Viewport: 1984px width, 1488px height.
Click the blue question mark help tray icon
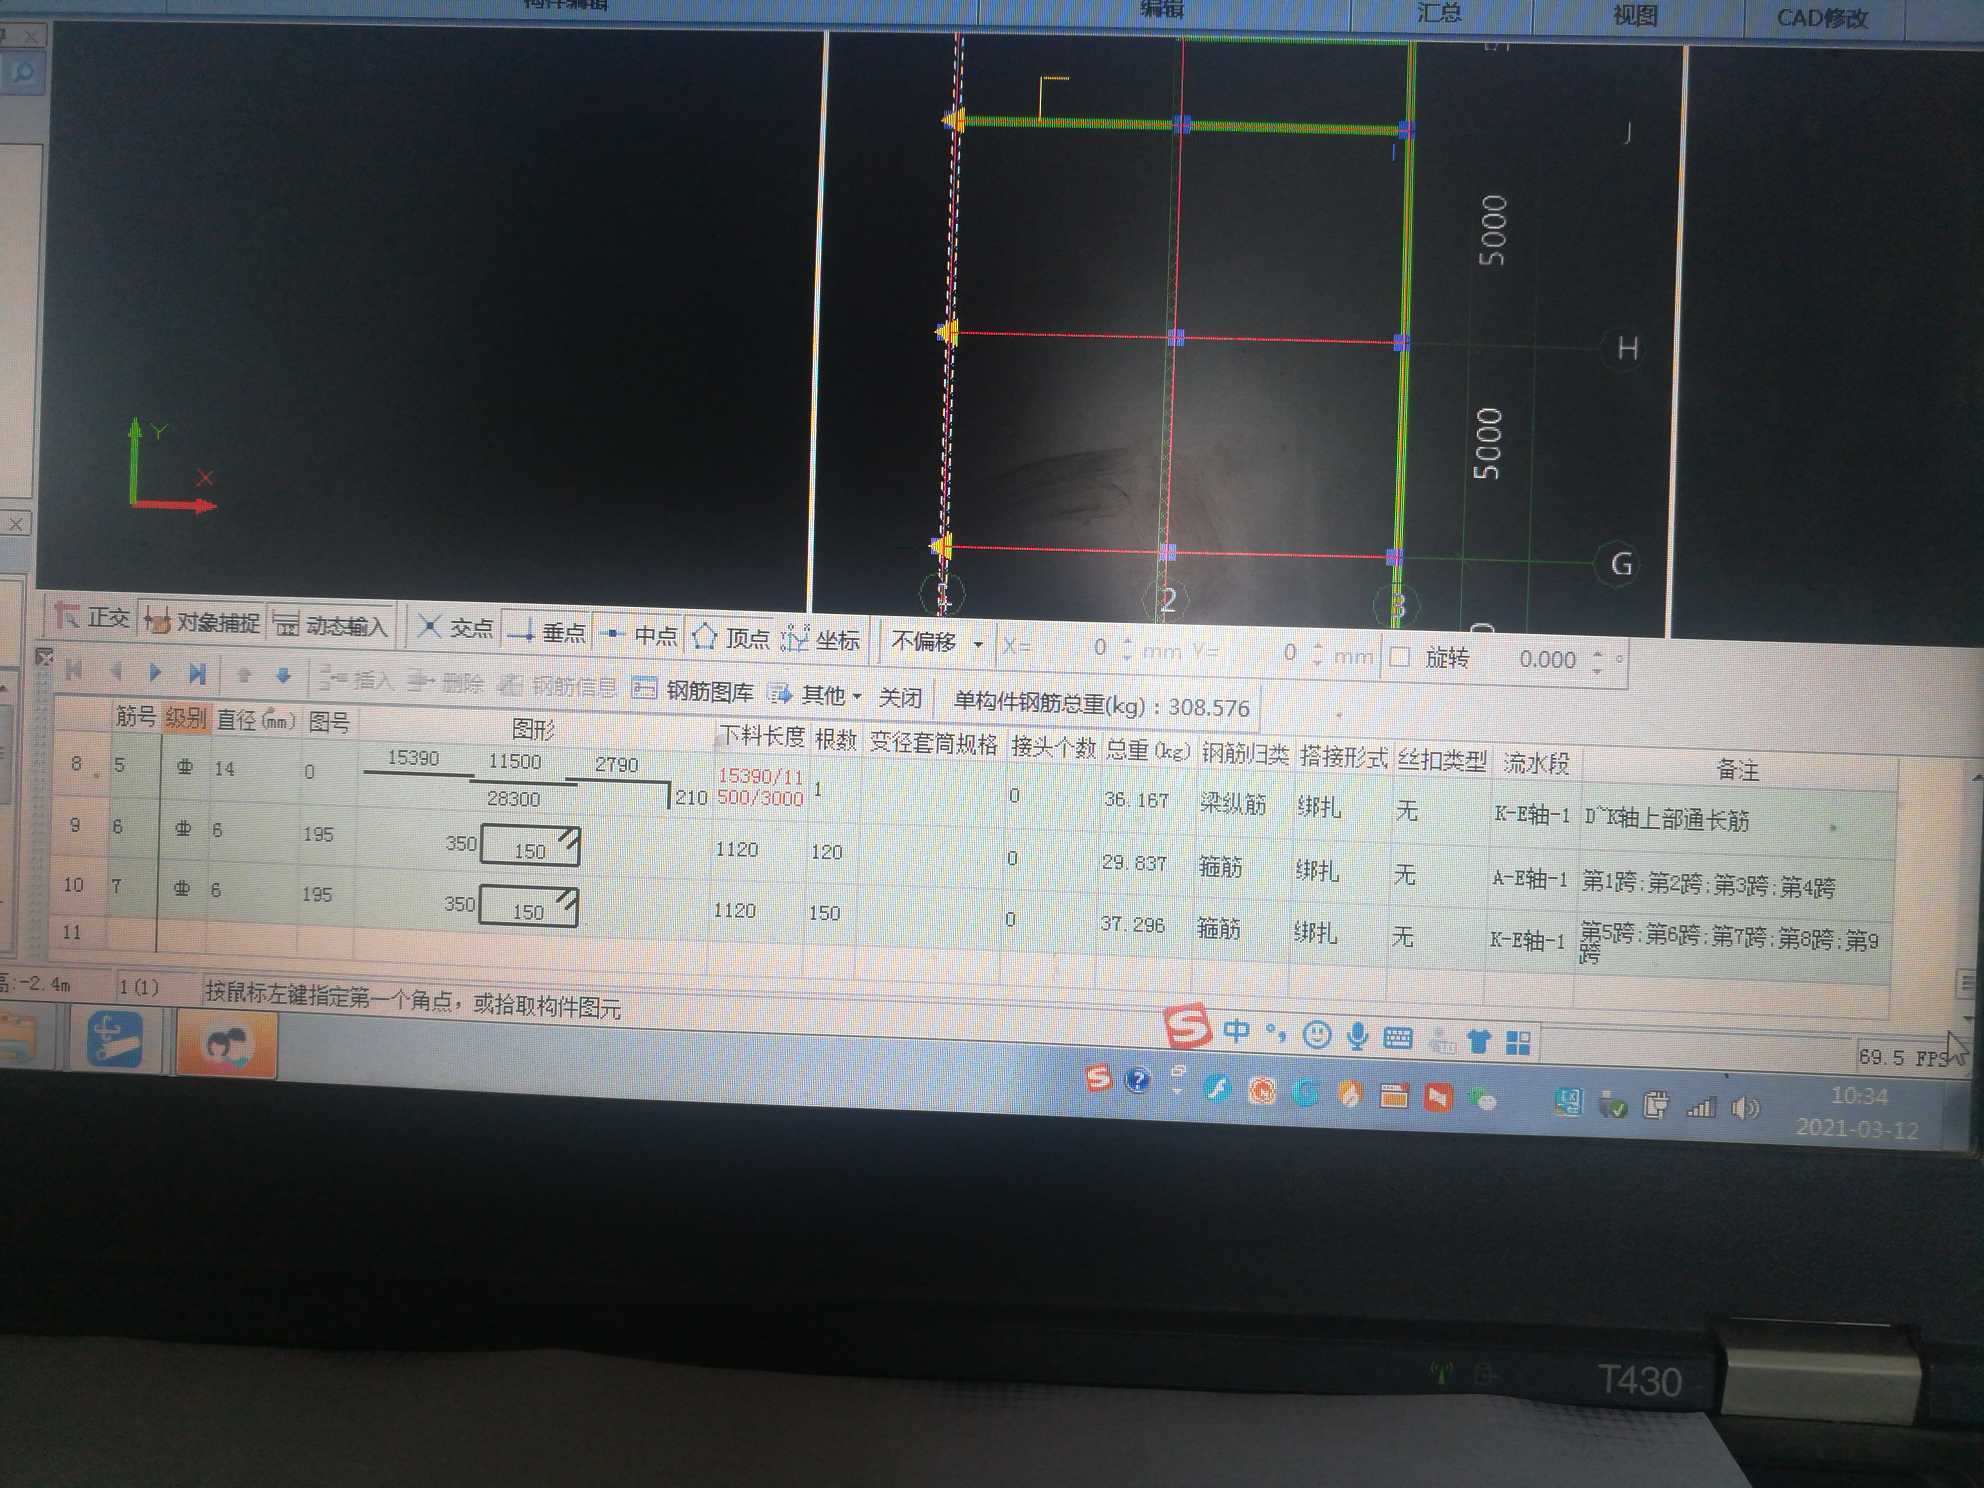coord(1137,1080)
